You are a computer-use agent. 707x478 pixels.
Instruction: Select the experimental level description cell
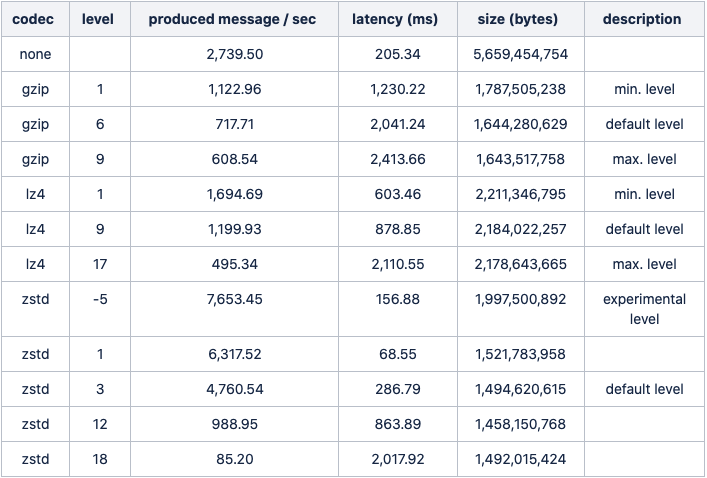[644, 309]
